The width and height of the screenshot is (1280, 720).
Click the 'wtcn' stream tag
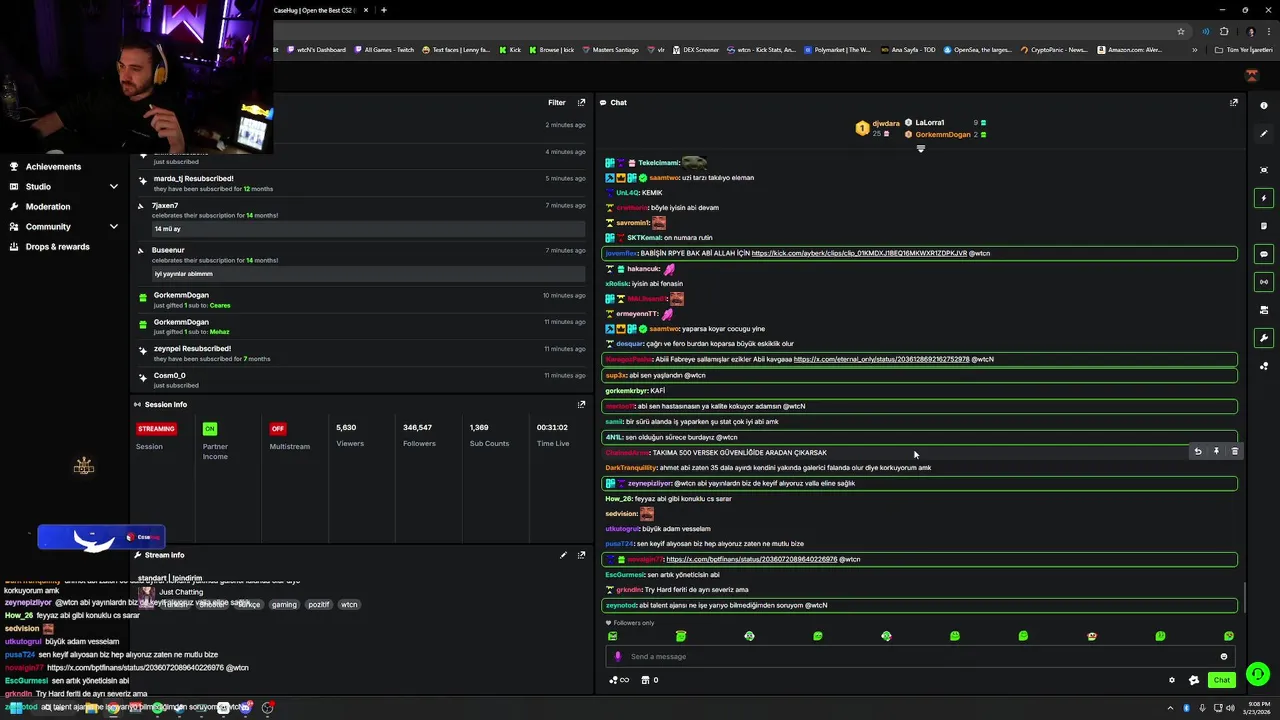349,605
